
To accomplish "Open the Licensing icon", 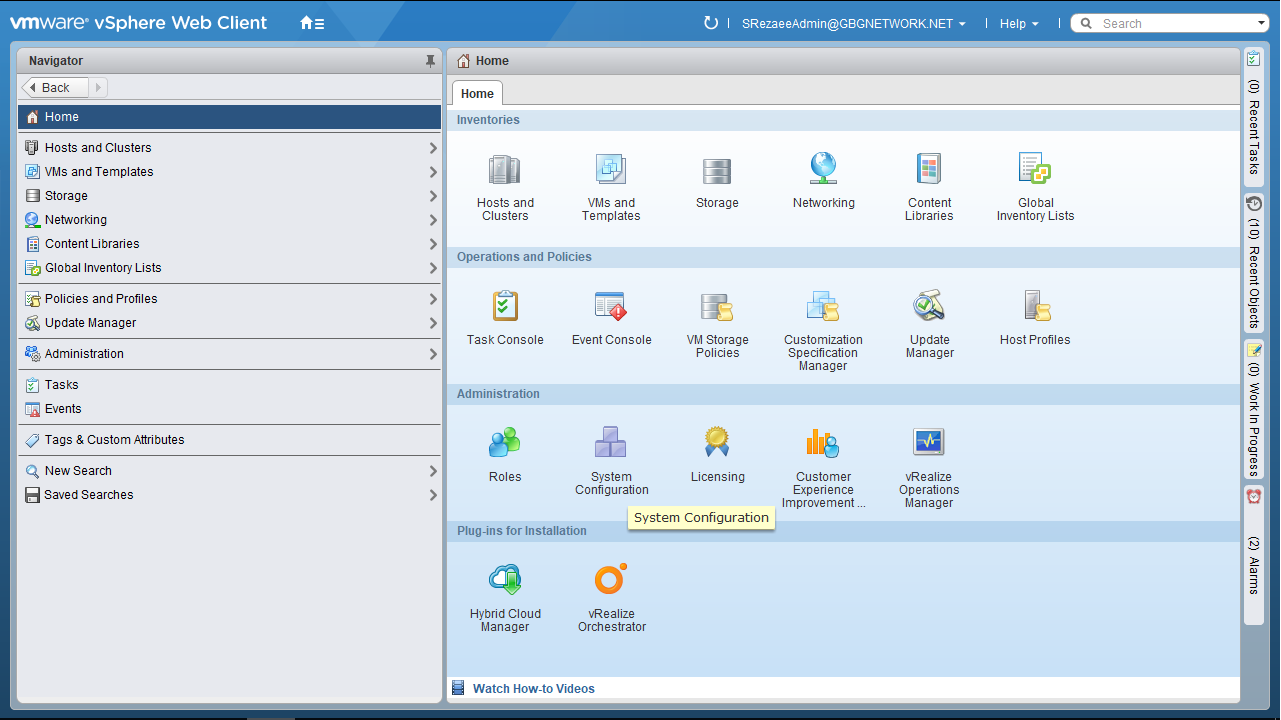I will click(x=717, y=444).
